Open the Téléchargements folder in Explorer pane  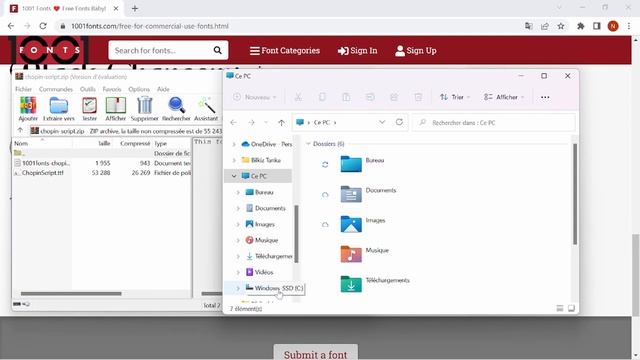click(375, 284)
